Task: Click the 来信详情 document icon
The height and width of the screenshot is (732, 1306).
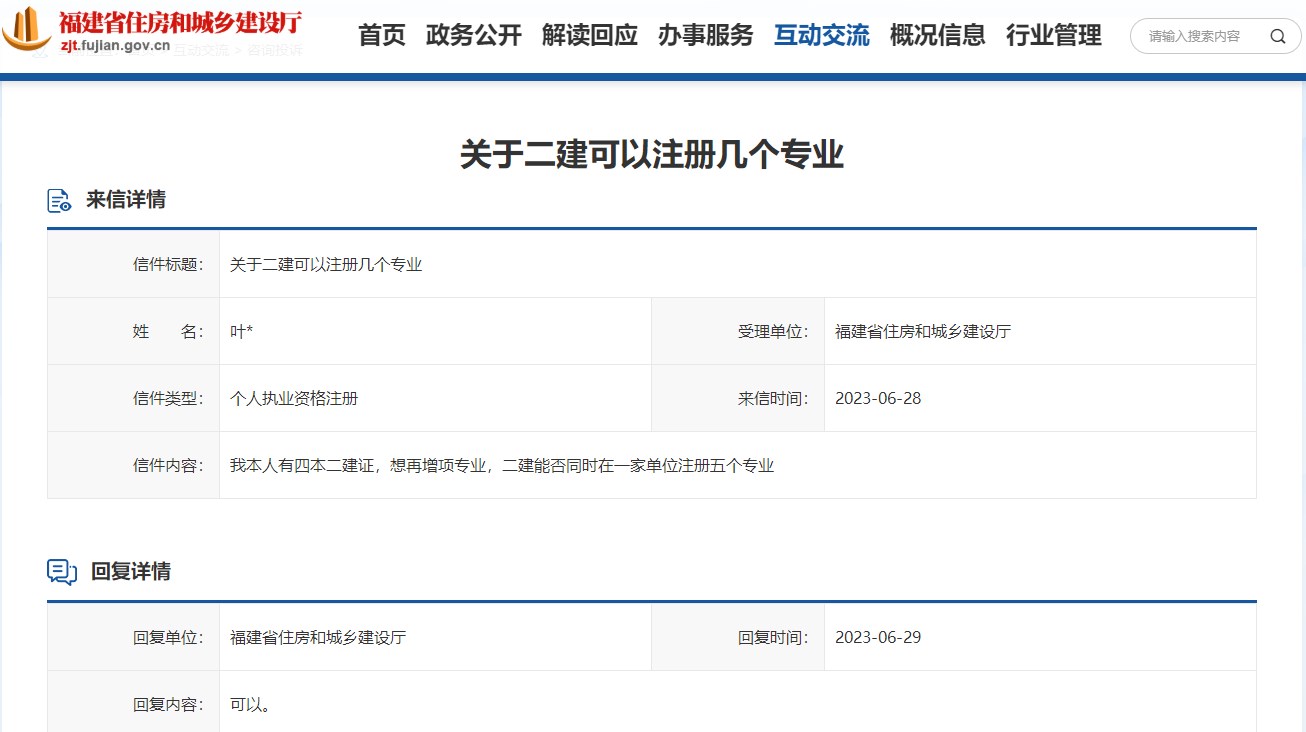Action: [x=61, y=198]
